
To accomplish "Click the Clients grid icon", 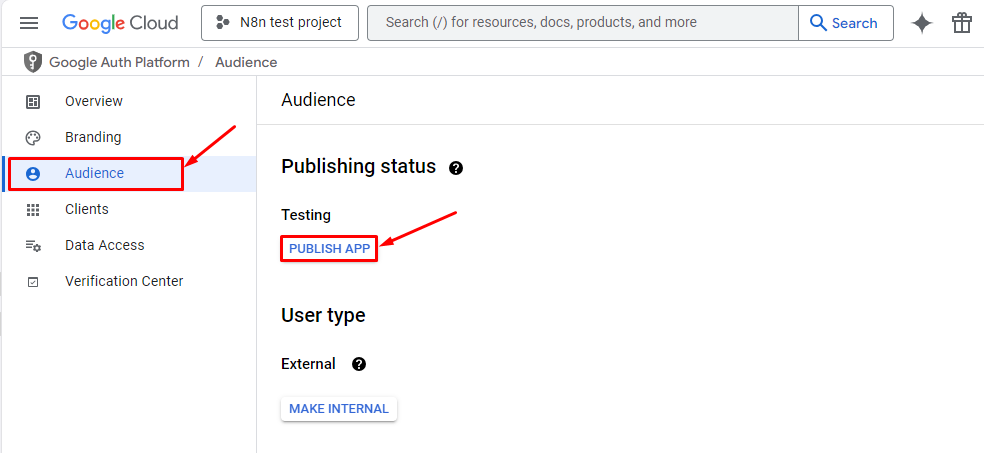I will [x=33, y=210].
